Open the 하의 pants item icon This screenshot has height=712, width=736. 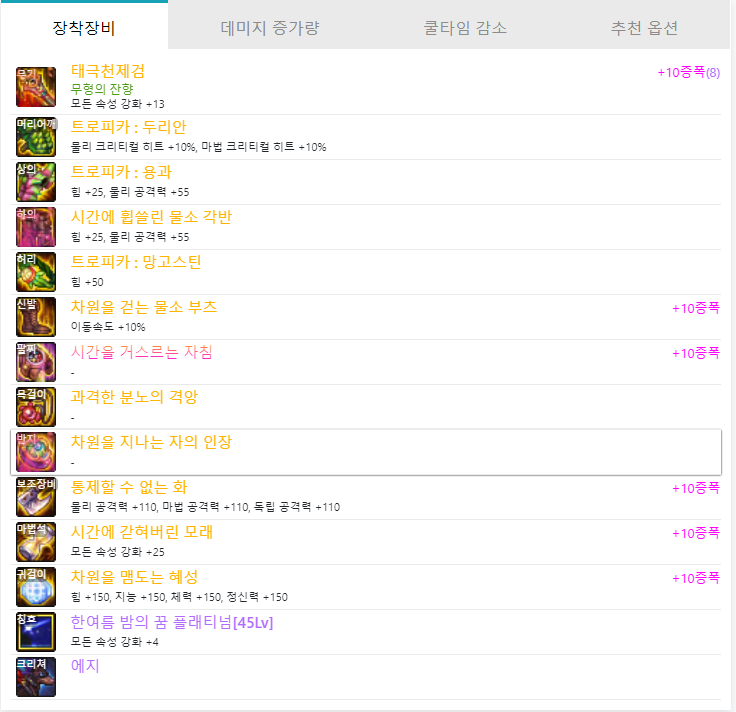tap(36, 227)
